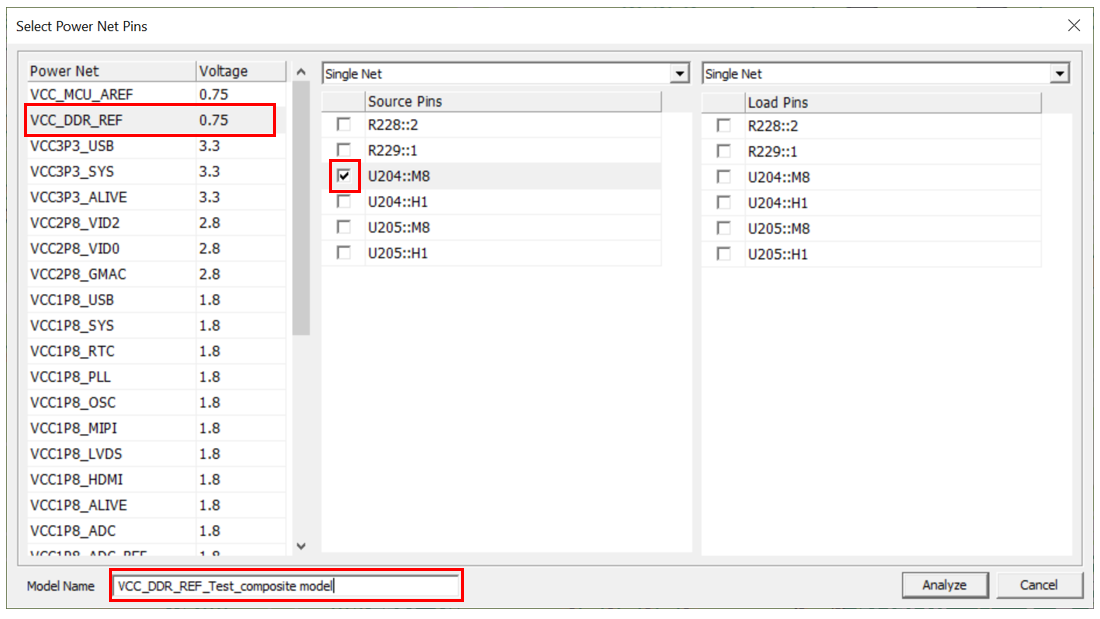
Task: Check the R229::1 load pin checkbox
Action: pyautogui.click(x=724, y=151)
